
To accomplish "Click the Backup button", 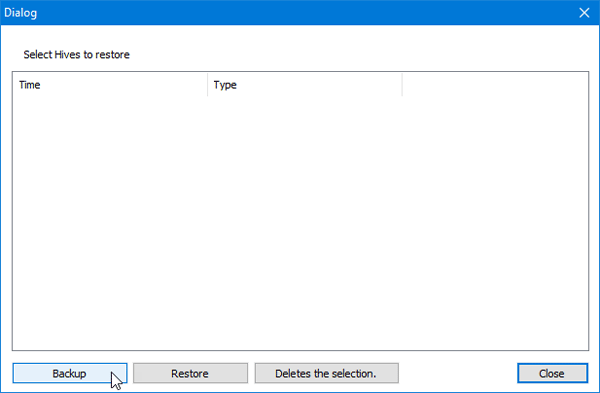I will click(70, 373).
